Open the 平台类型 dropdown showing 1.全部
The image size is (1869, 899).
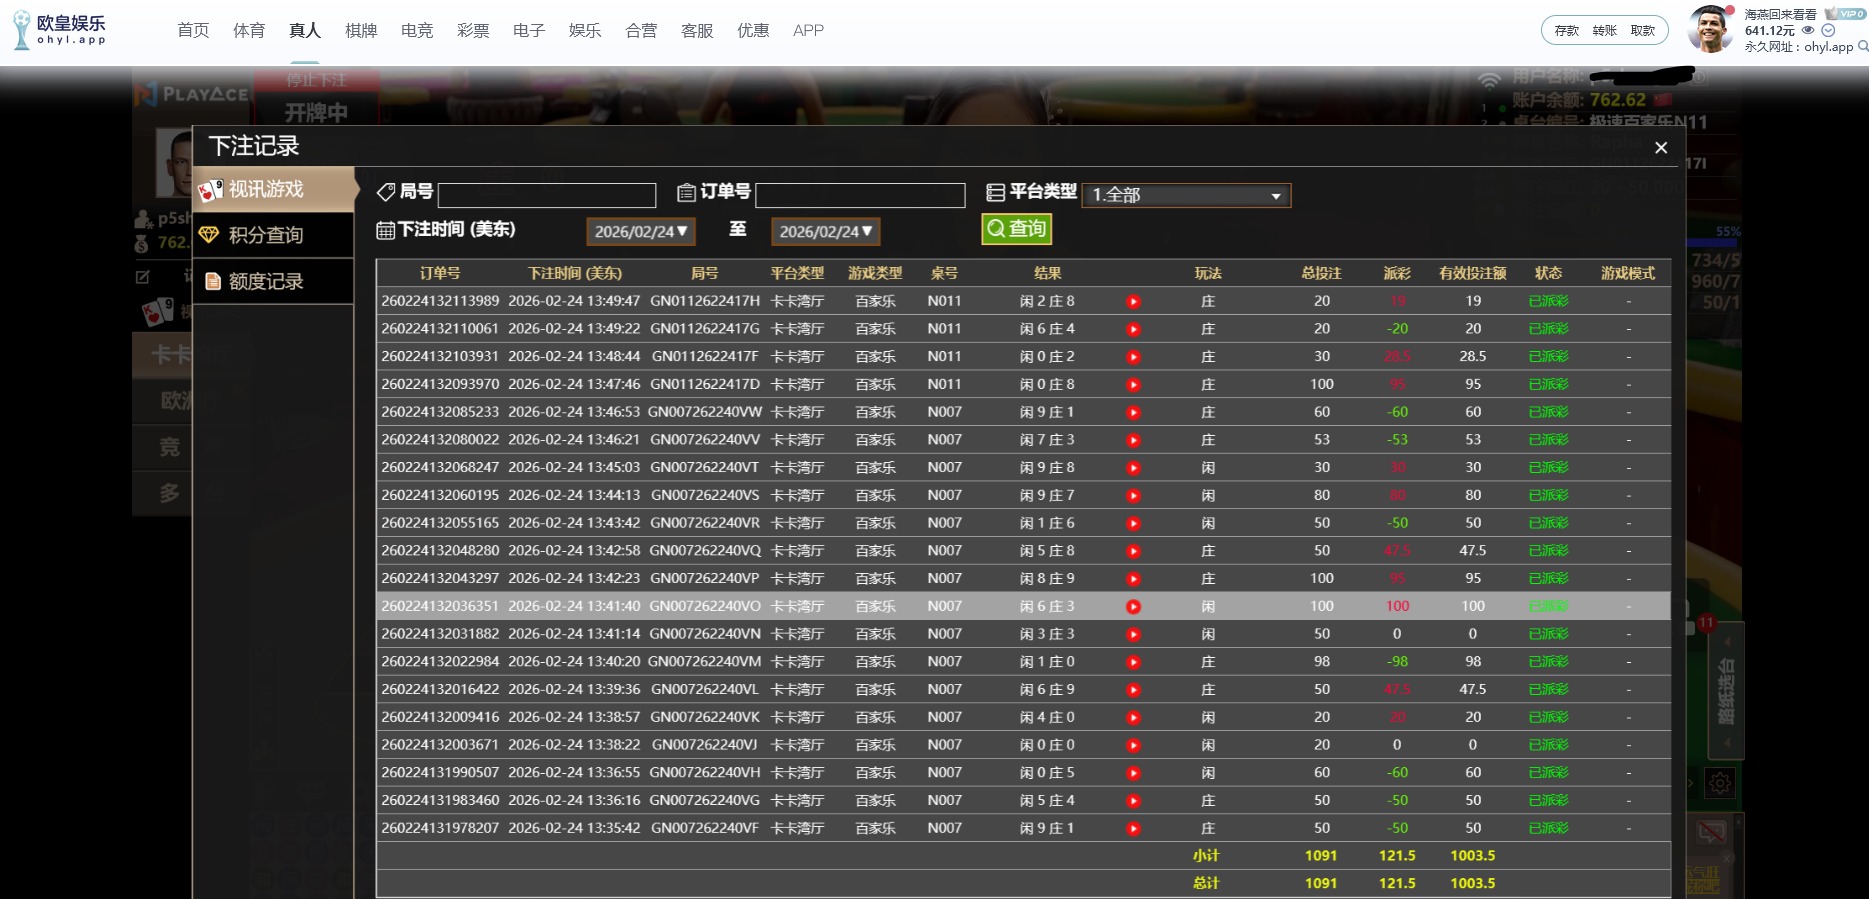(x=1186, y=195)
